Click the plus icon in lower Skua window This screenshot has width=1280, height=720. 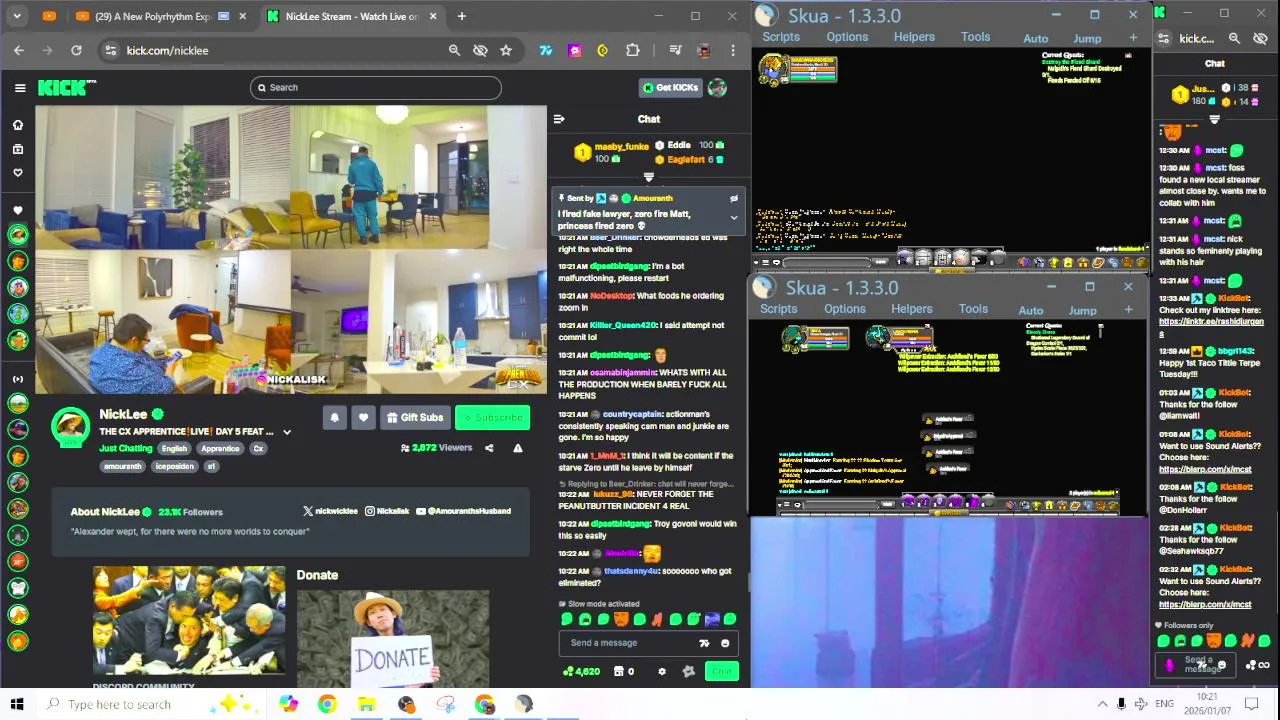1128,310
